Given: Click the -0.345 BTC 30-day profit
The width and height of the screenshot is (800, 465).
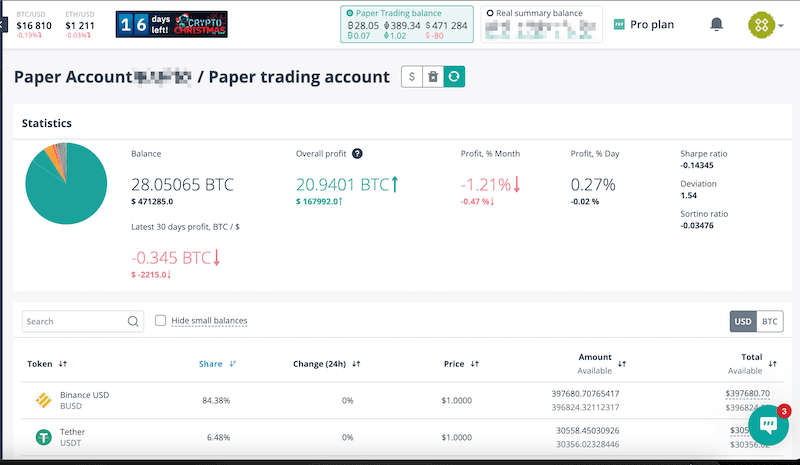Looking at the screenshot, I should point(175,258).
